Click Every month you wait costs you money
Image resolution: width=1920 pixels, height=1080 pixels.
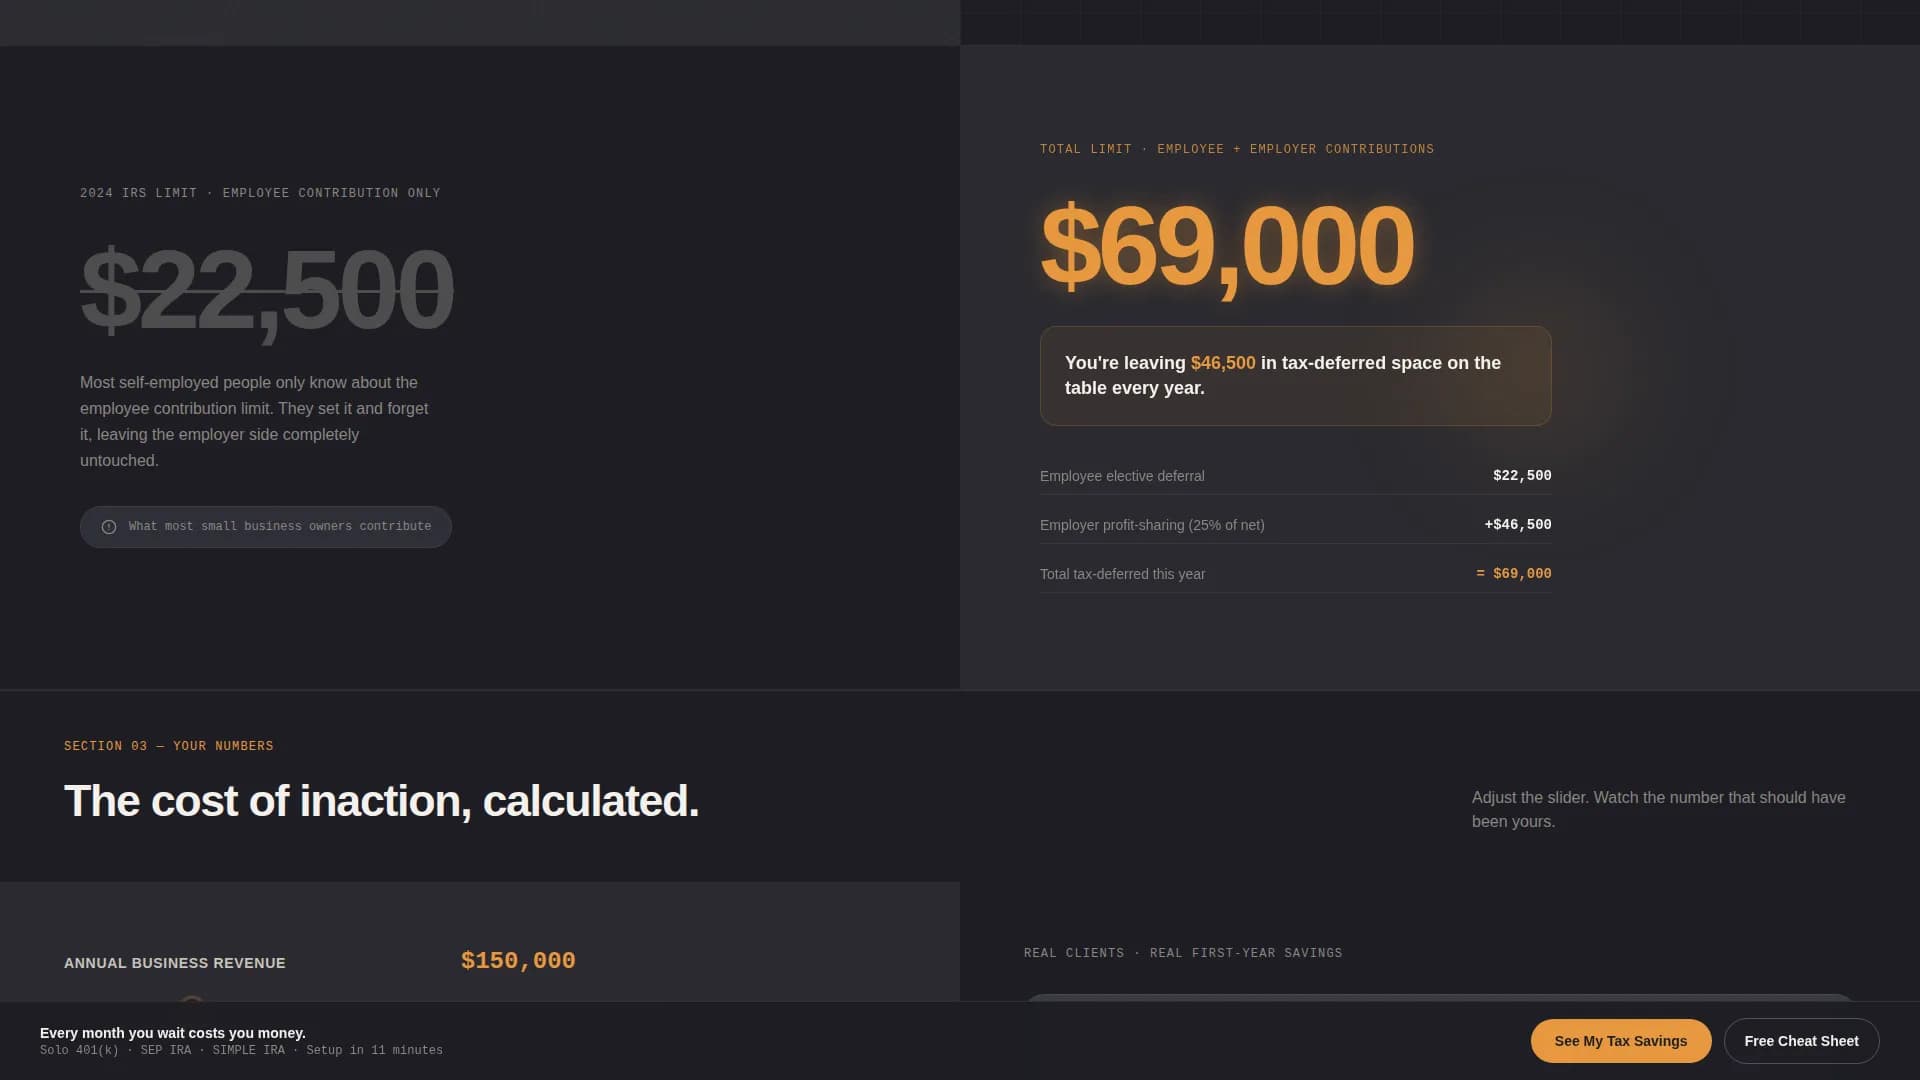click(x=172, y=1033)
